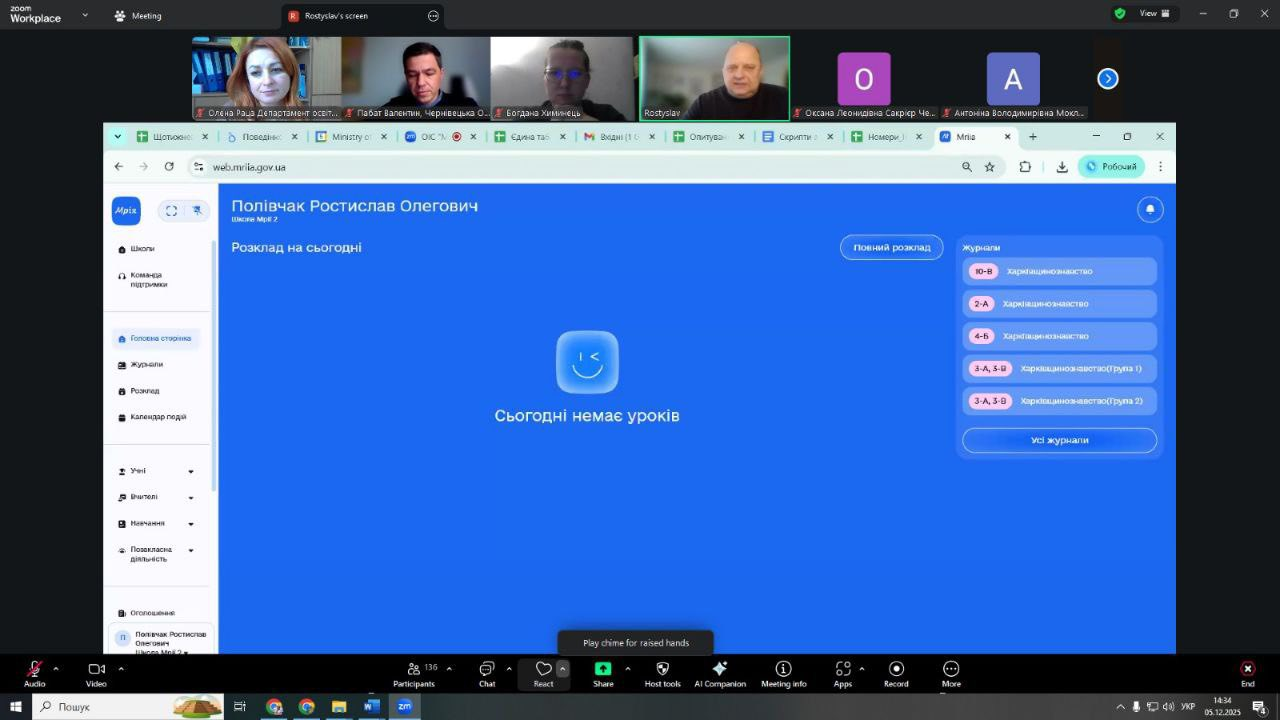The width and height of the screenshot is (1280, 720).
Task: Click the Host tools shield icon
Action: coord(662,674)
